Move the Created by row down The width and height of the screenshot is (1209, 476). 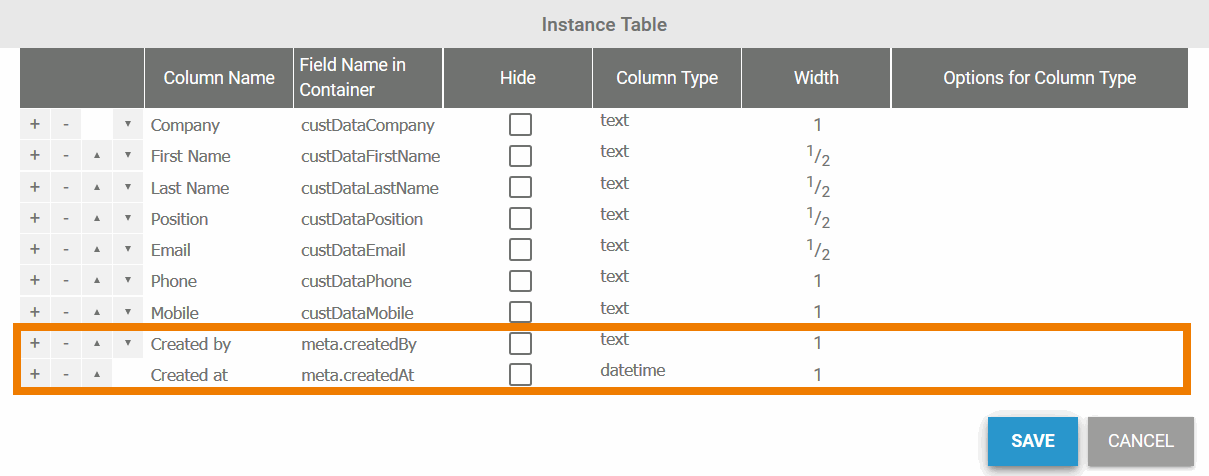pos(128,344)
